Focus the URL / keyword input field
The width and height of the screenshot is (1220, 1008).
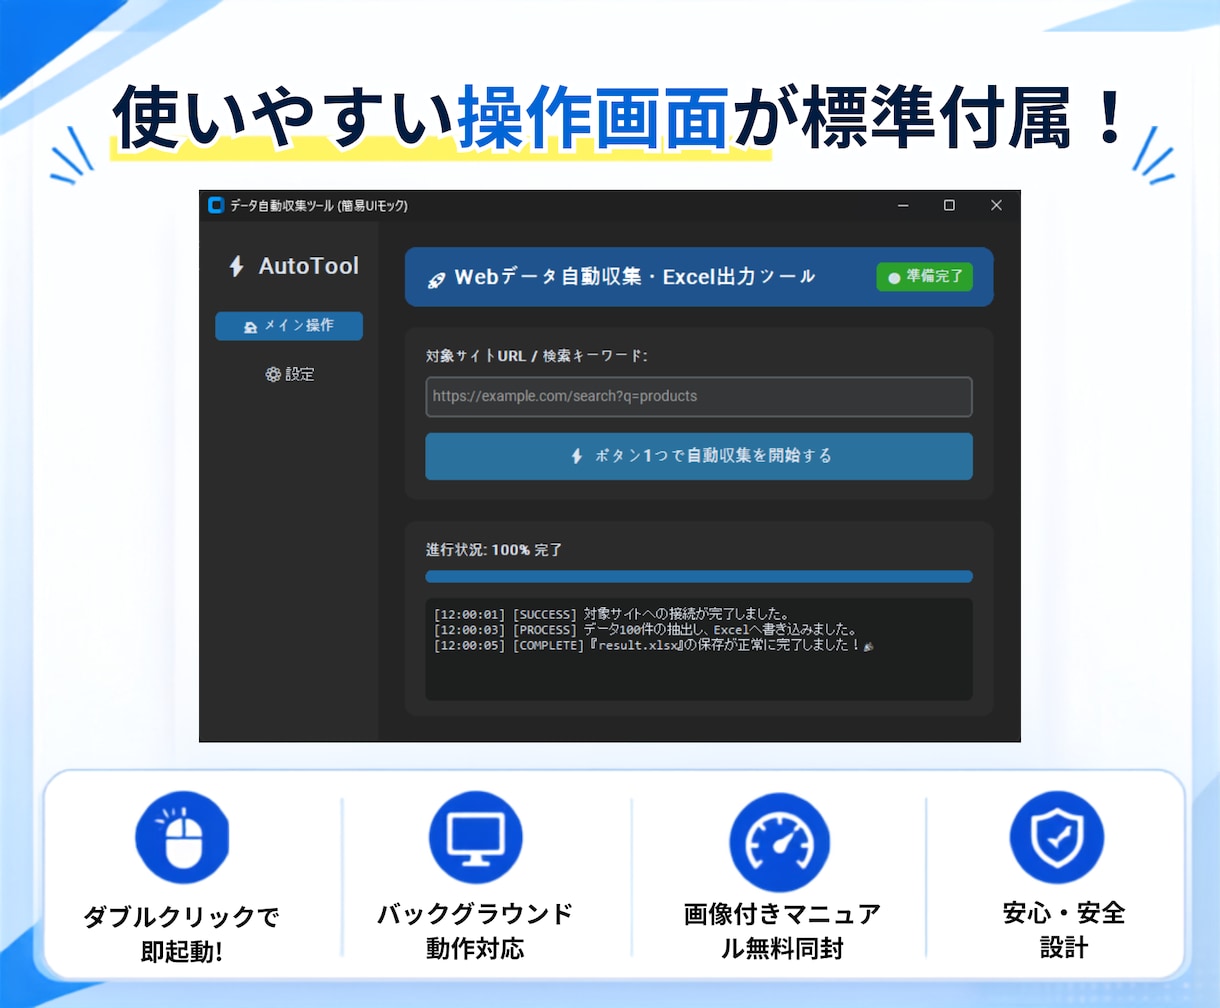point(699,396)
